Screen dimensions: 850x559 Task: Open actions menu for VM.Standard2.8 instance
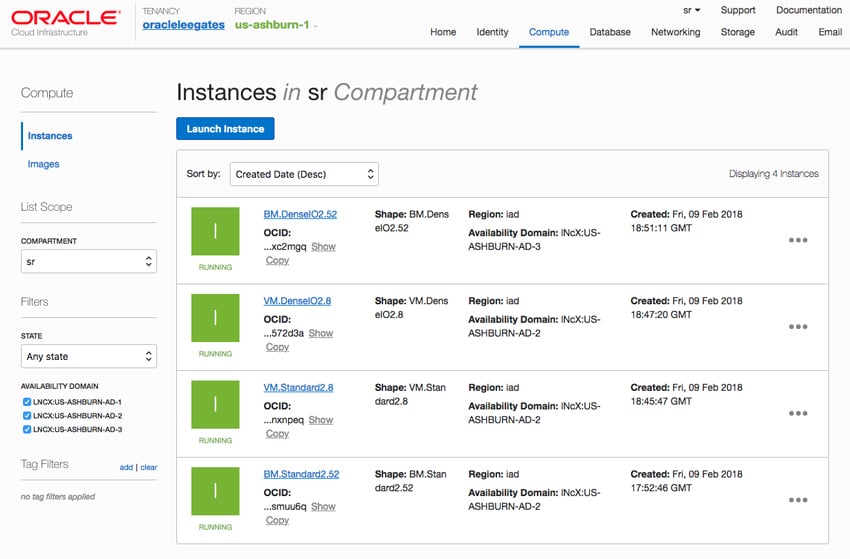(798, 414)
